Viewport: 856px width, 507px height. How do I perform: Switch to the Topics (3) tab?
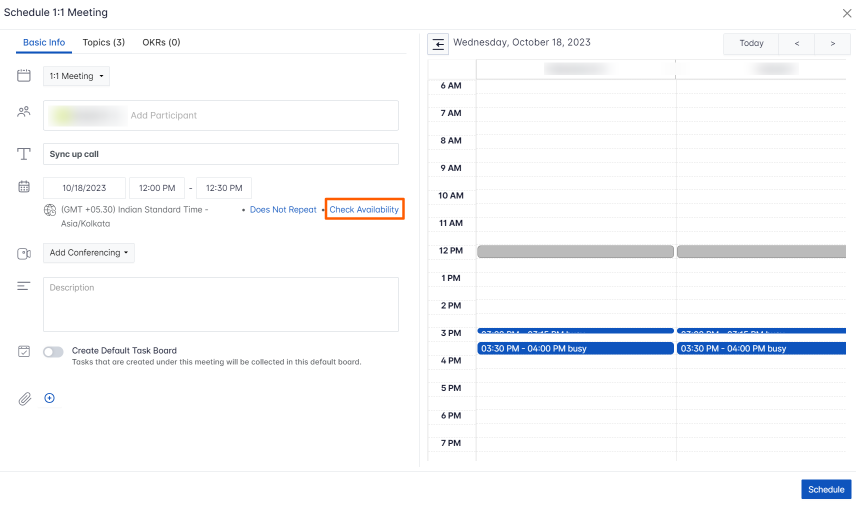[104, 43]
